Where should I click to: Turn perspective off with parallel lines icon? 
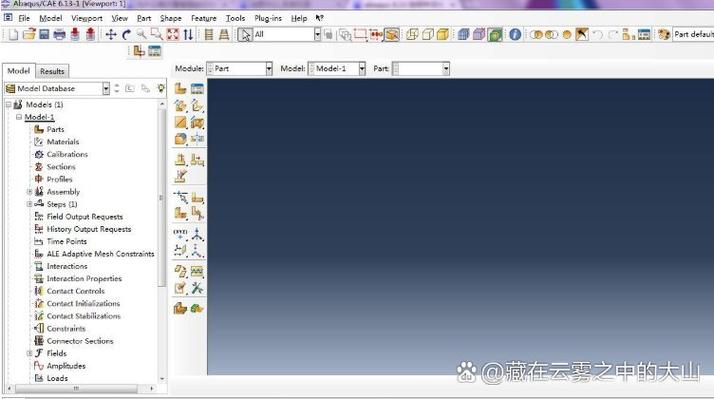click(209, 34)
